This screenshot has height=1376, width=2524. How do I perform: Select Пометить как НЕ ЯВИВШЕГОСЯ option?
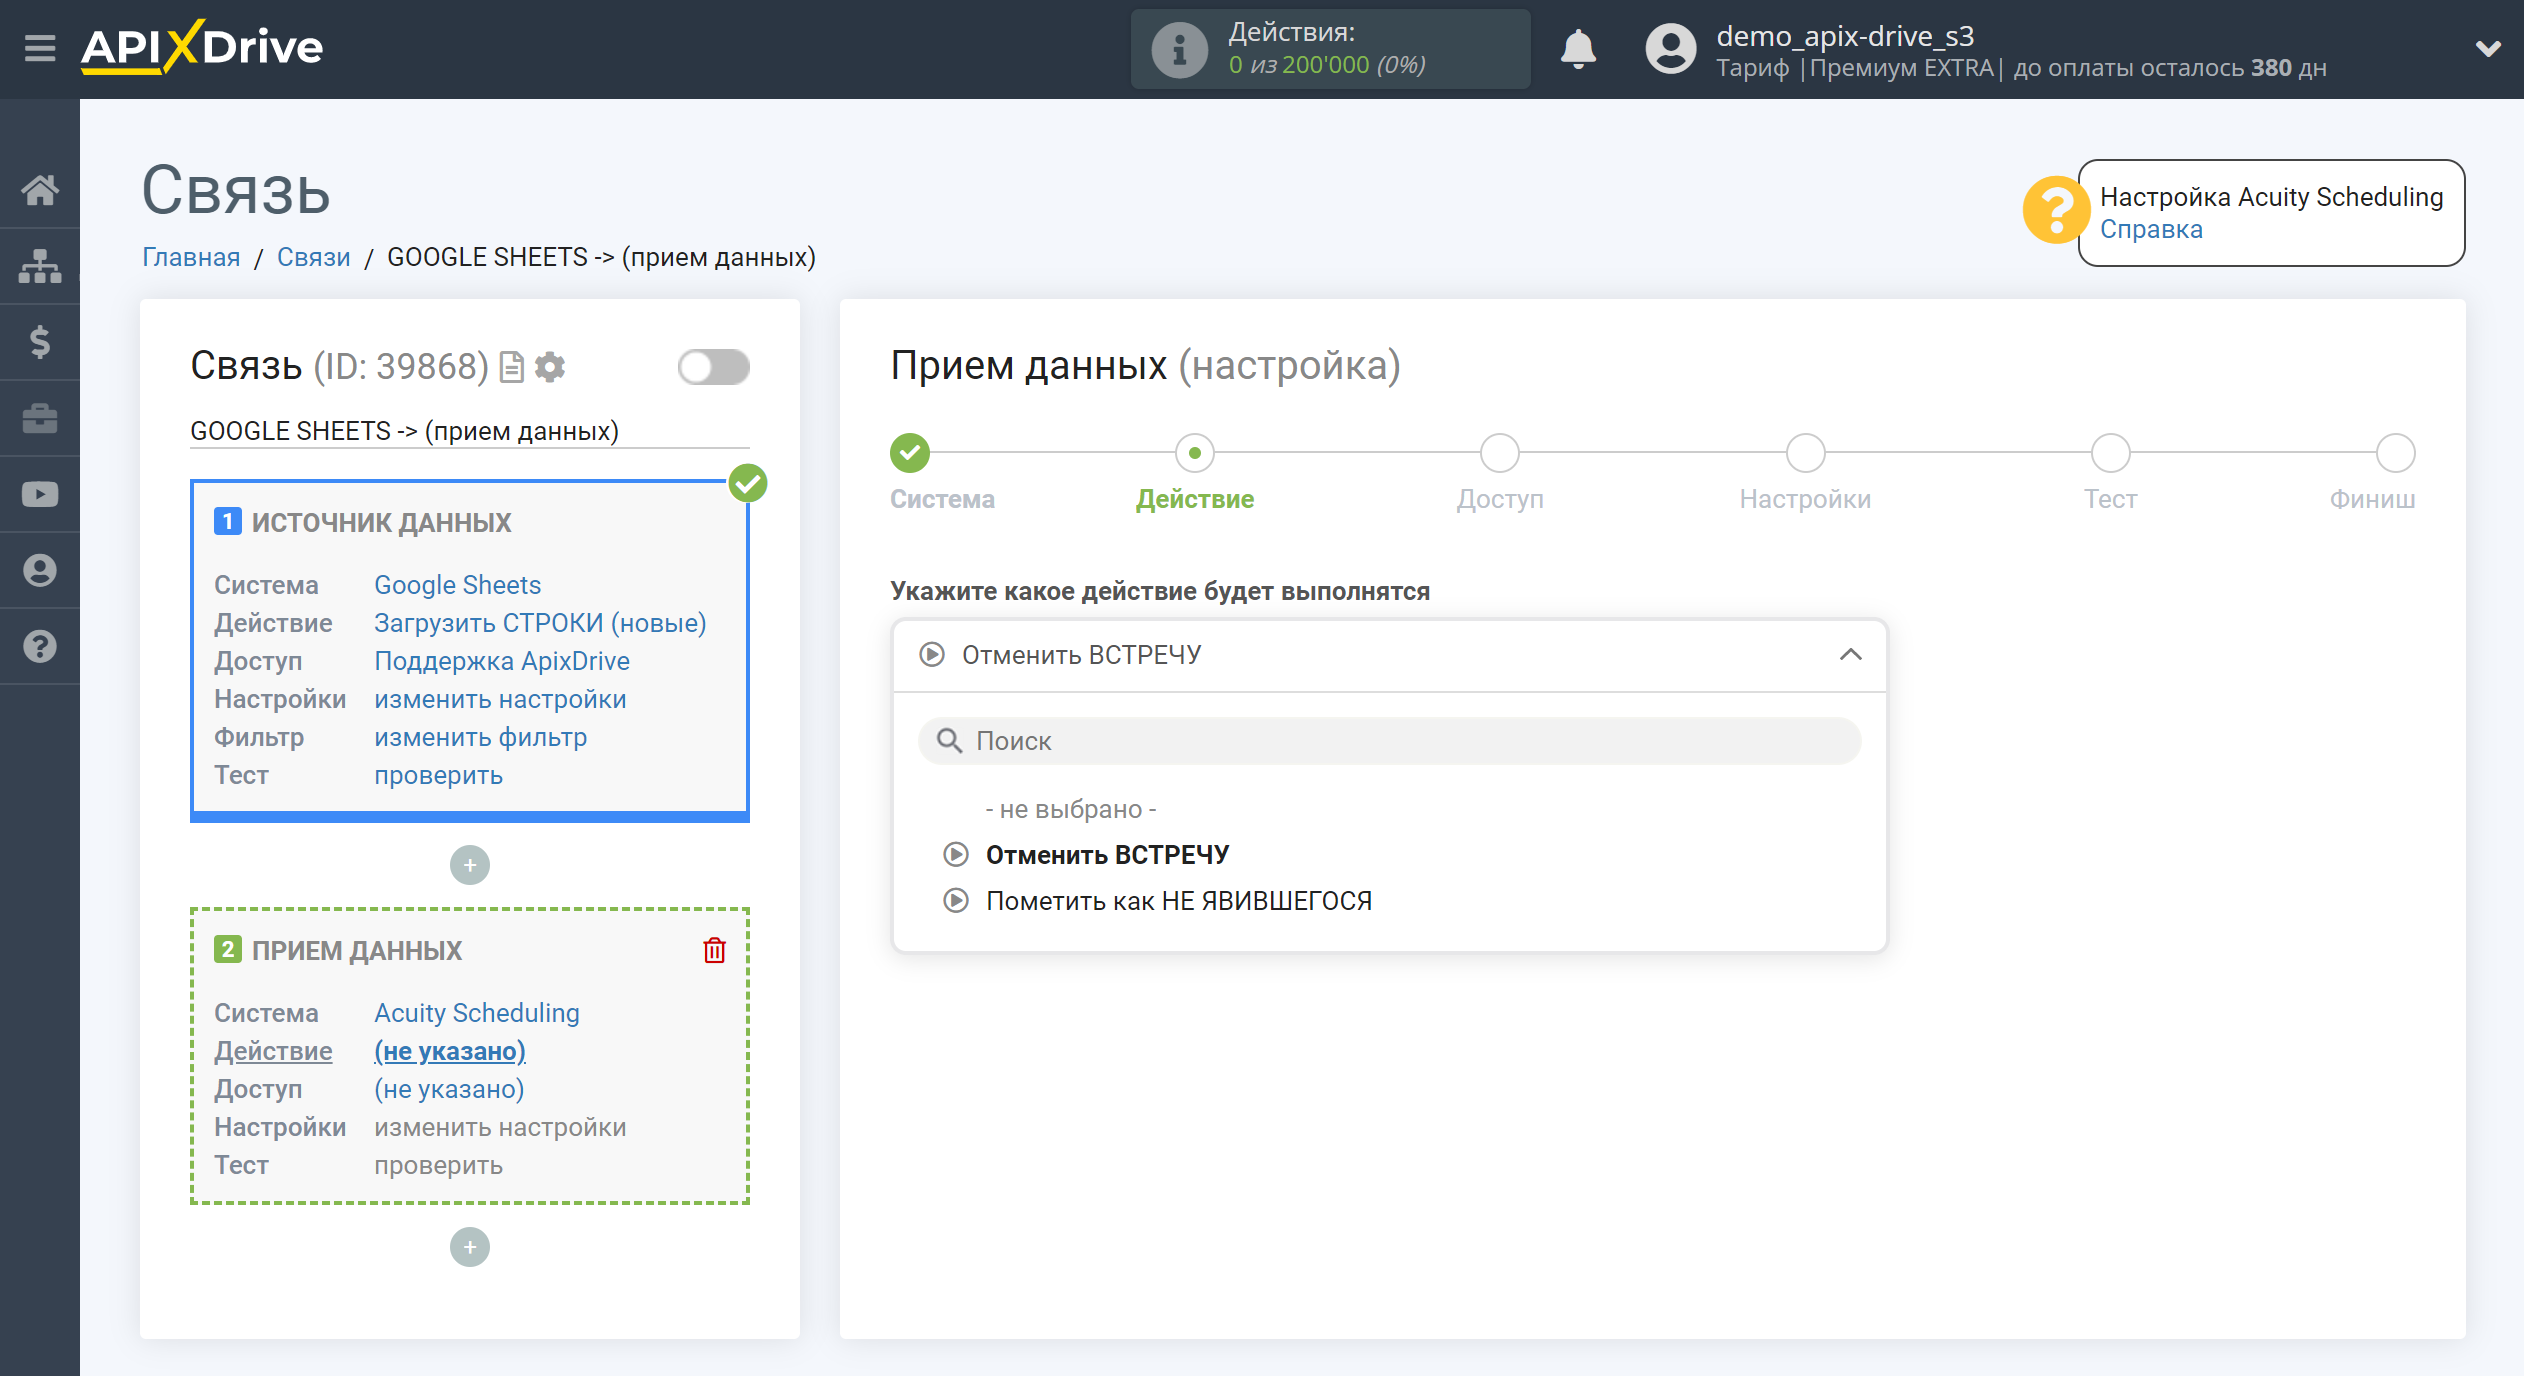click(x=1178, y=901)
